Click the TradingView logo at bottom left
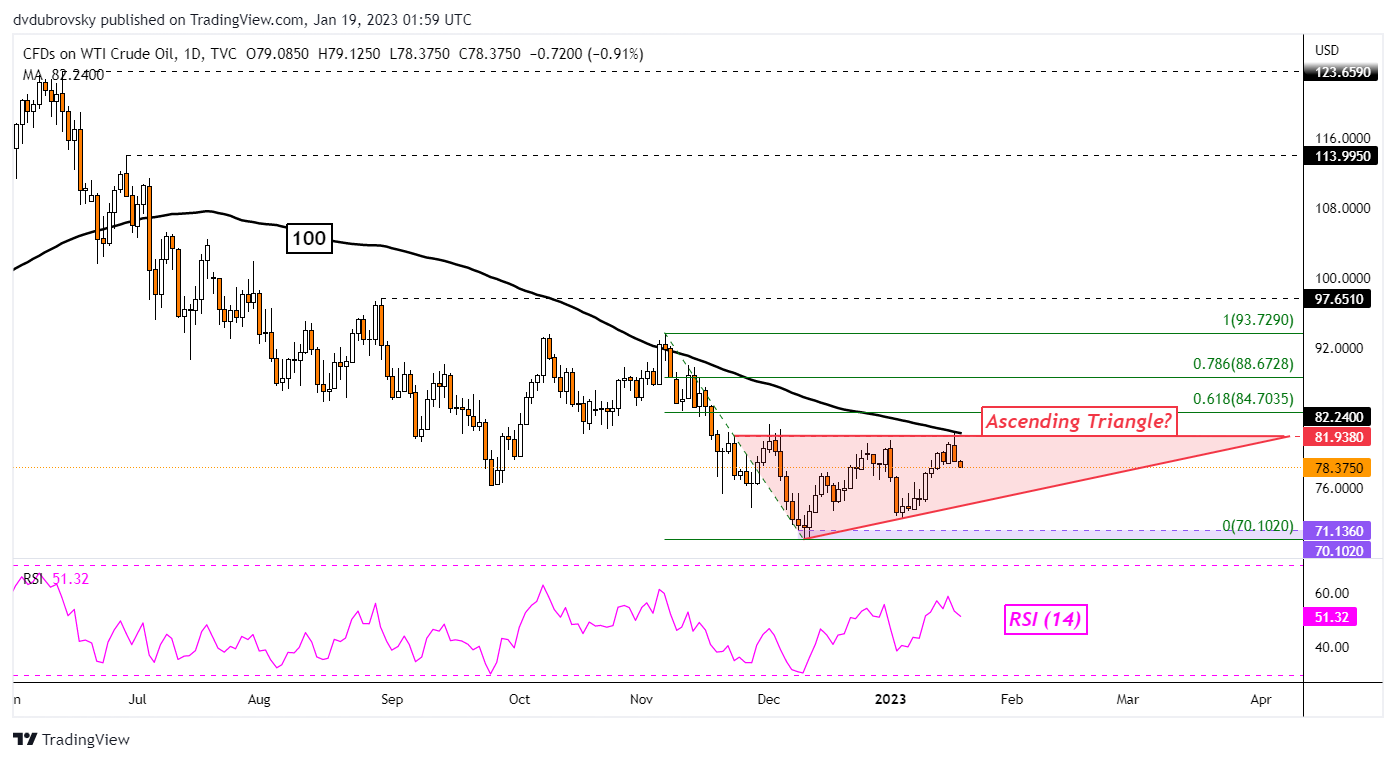Viewport: 1396px width, 761px height. pyautogui.click(x=71, y=740)
